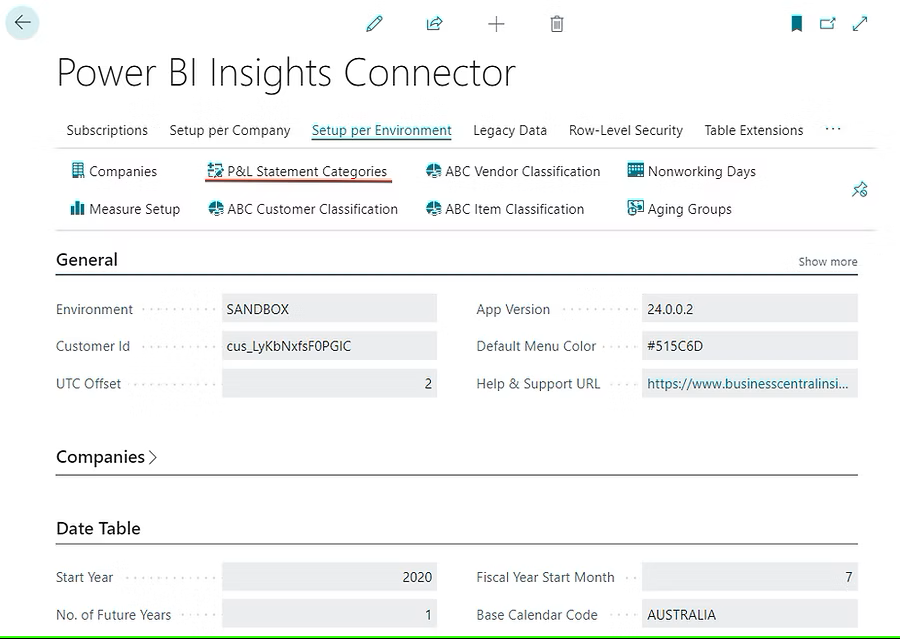Viewport: 900px width, 639px height.
Task: Switch to the Row-Level Security tab
Action: (x=625, y=130)
